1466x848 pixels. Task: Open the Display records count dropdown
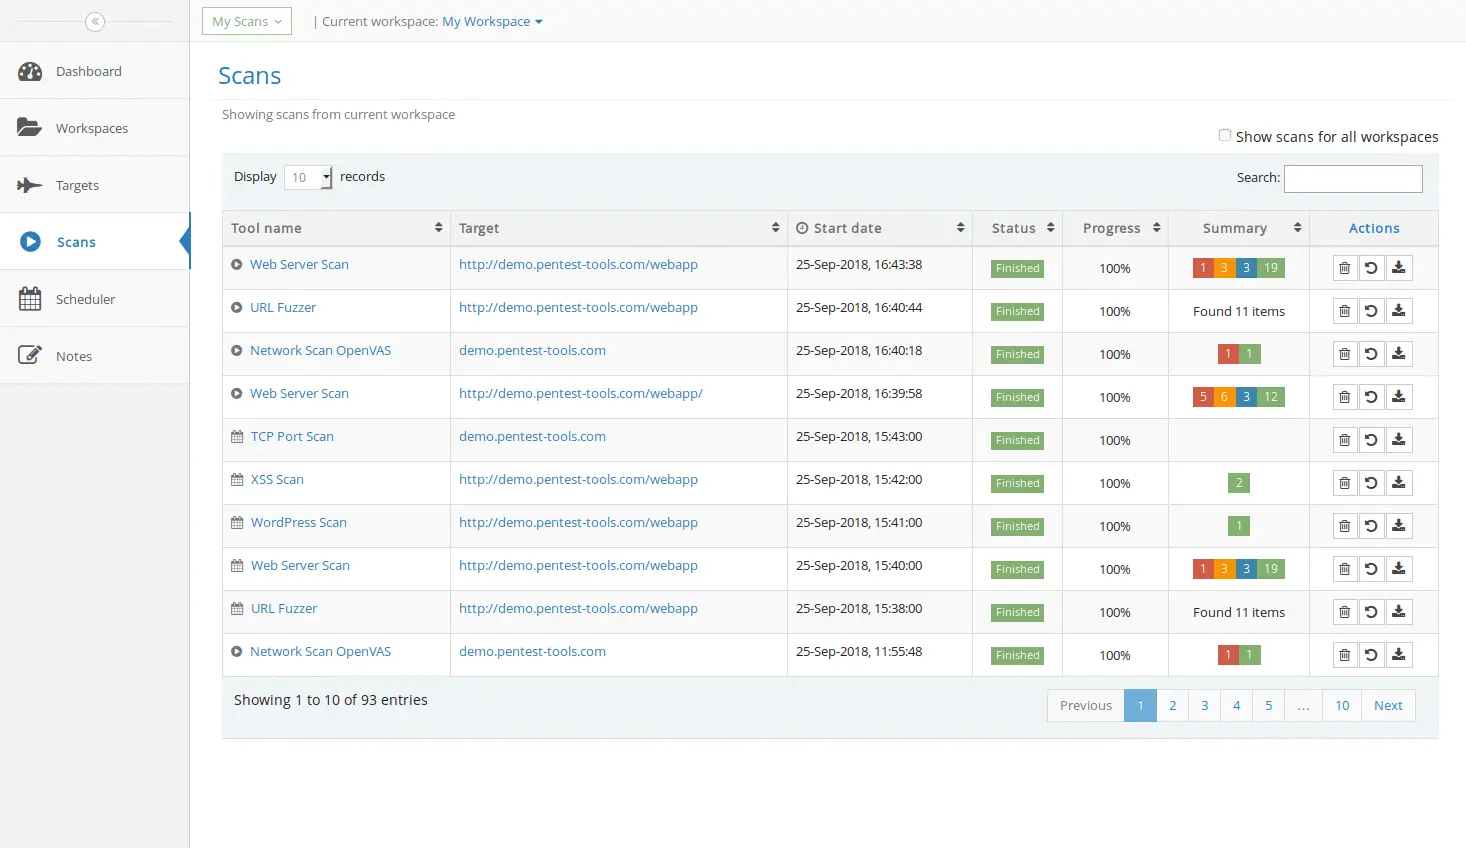pyautogui.click(x=307, y=177)
